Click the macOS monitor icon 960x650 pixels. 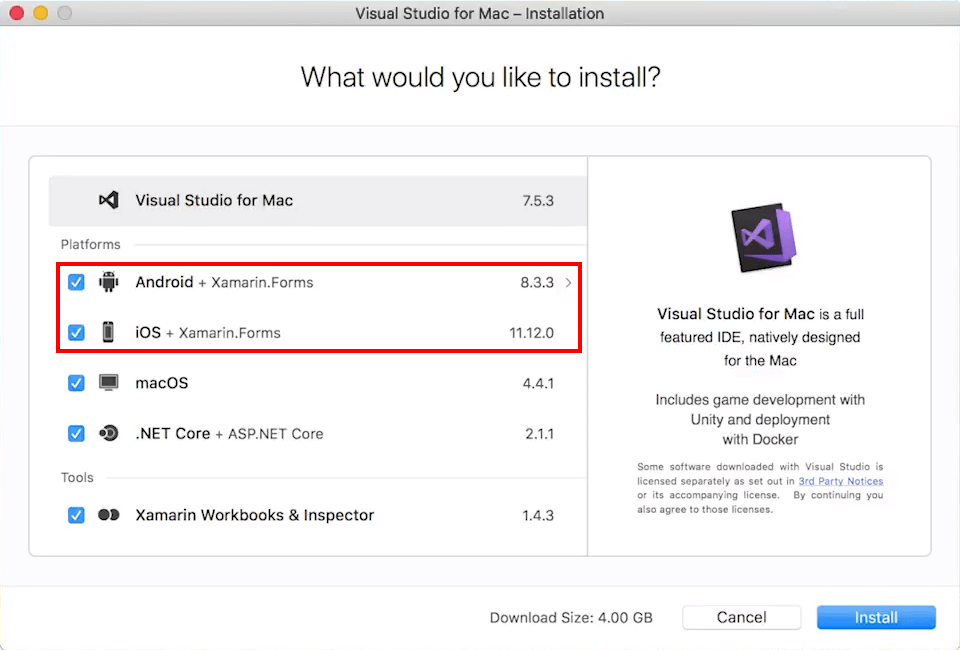click(108, 383)
